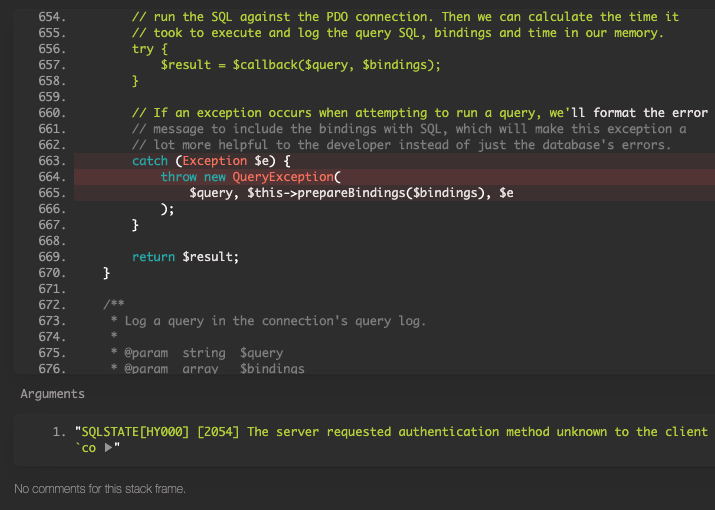Viewport: 715px width, 510px height.
Task: Click line 669 'return $result;'
Action: click(185, 257)
